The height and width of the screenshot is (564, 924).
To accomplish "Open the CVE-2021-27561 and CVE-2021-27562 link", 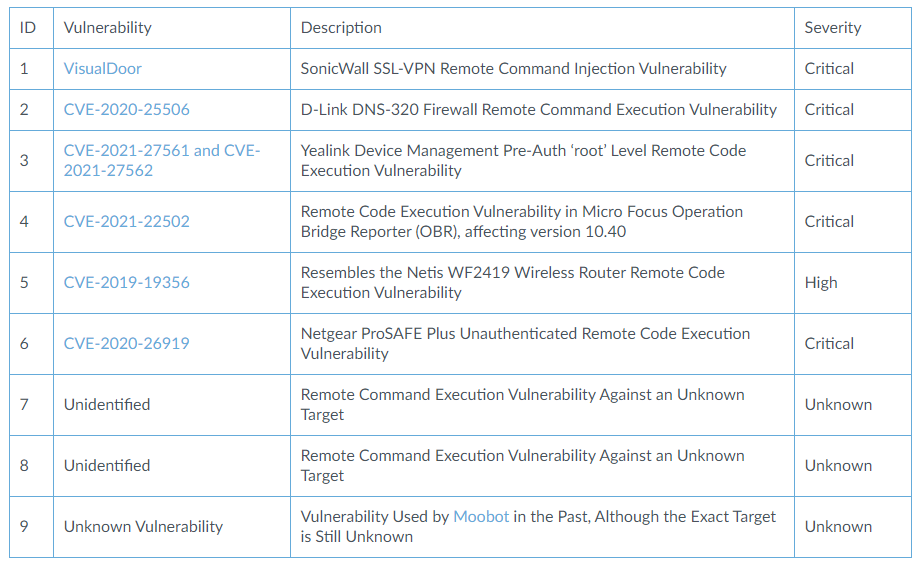I will click(162, 160).
